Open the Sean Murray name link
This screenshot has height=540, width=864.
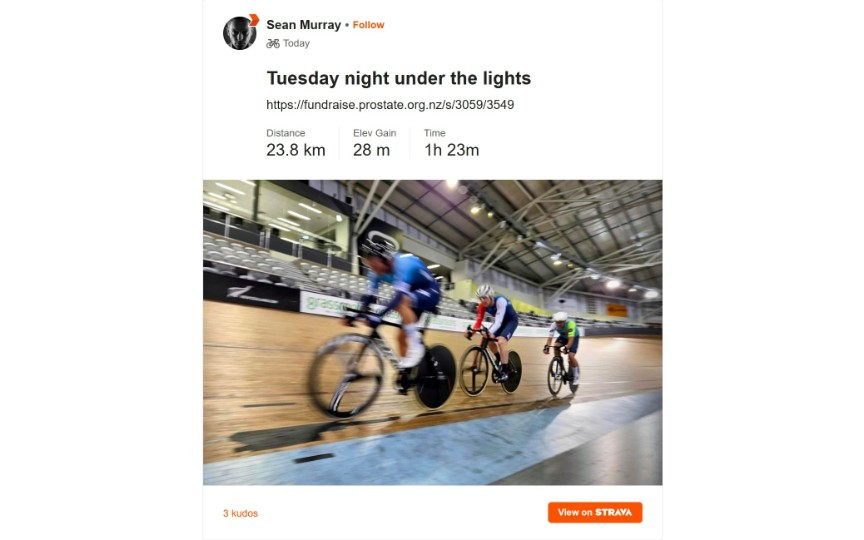click(x=304, y=25)
